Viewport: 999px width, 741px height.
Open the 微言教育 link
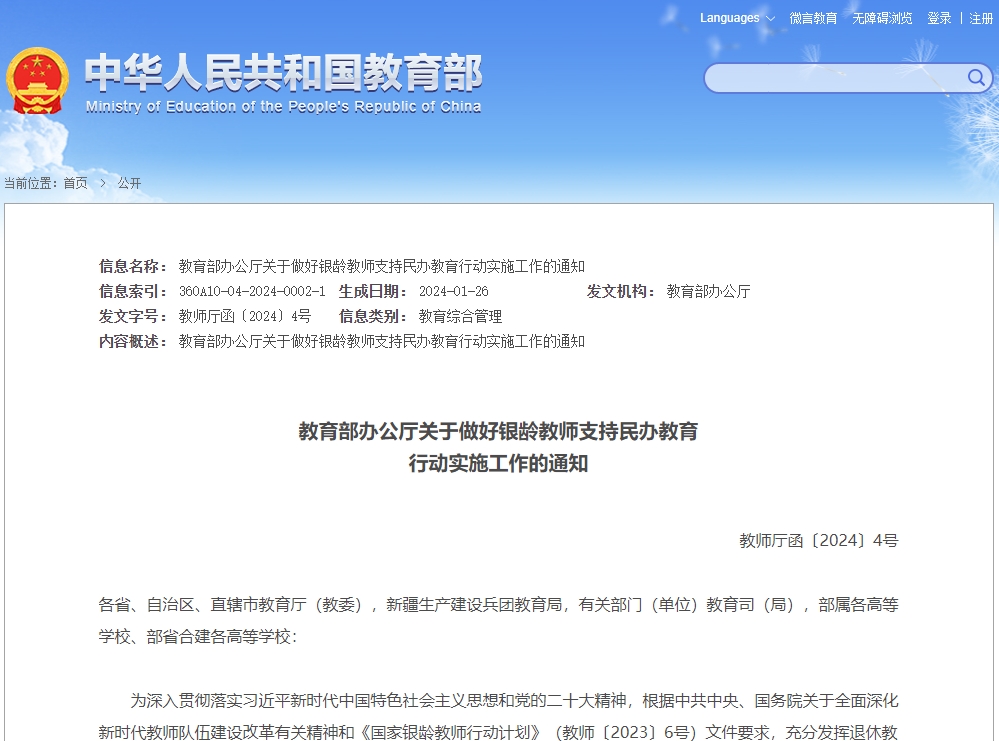(x=813, y=18)
